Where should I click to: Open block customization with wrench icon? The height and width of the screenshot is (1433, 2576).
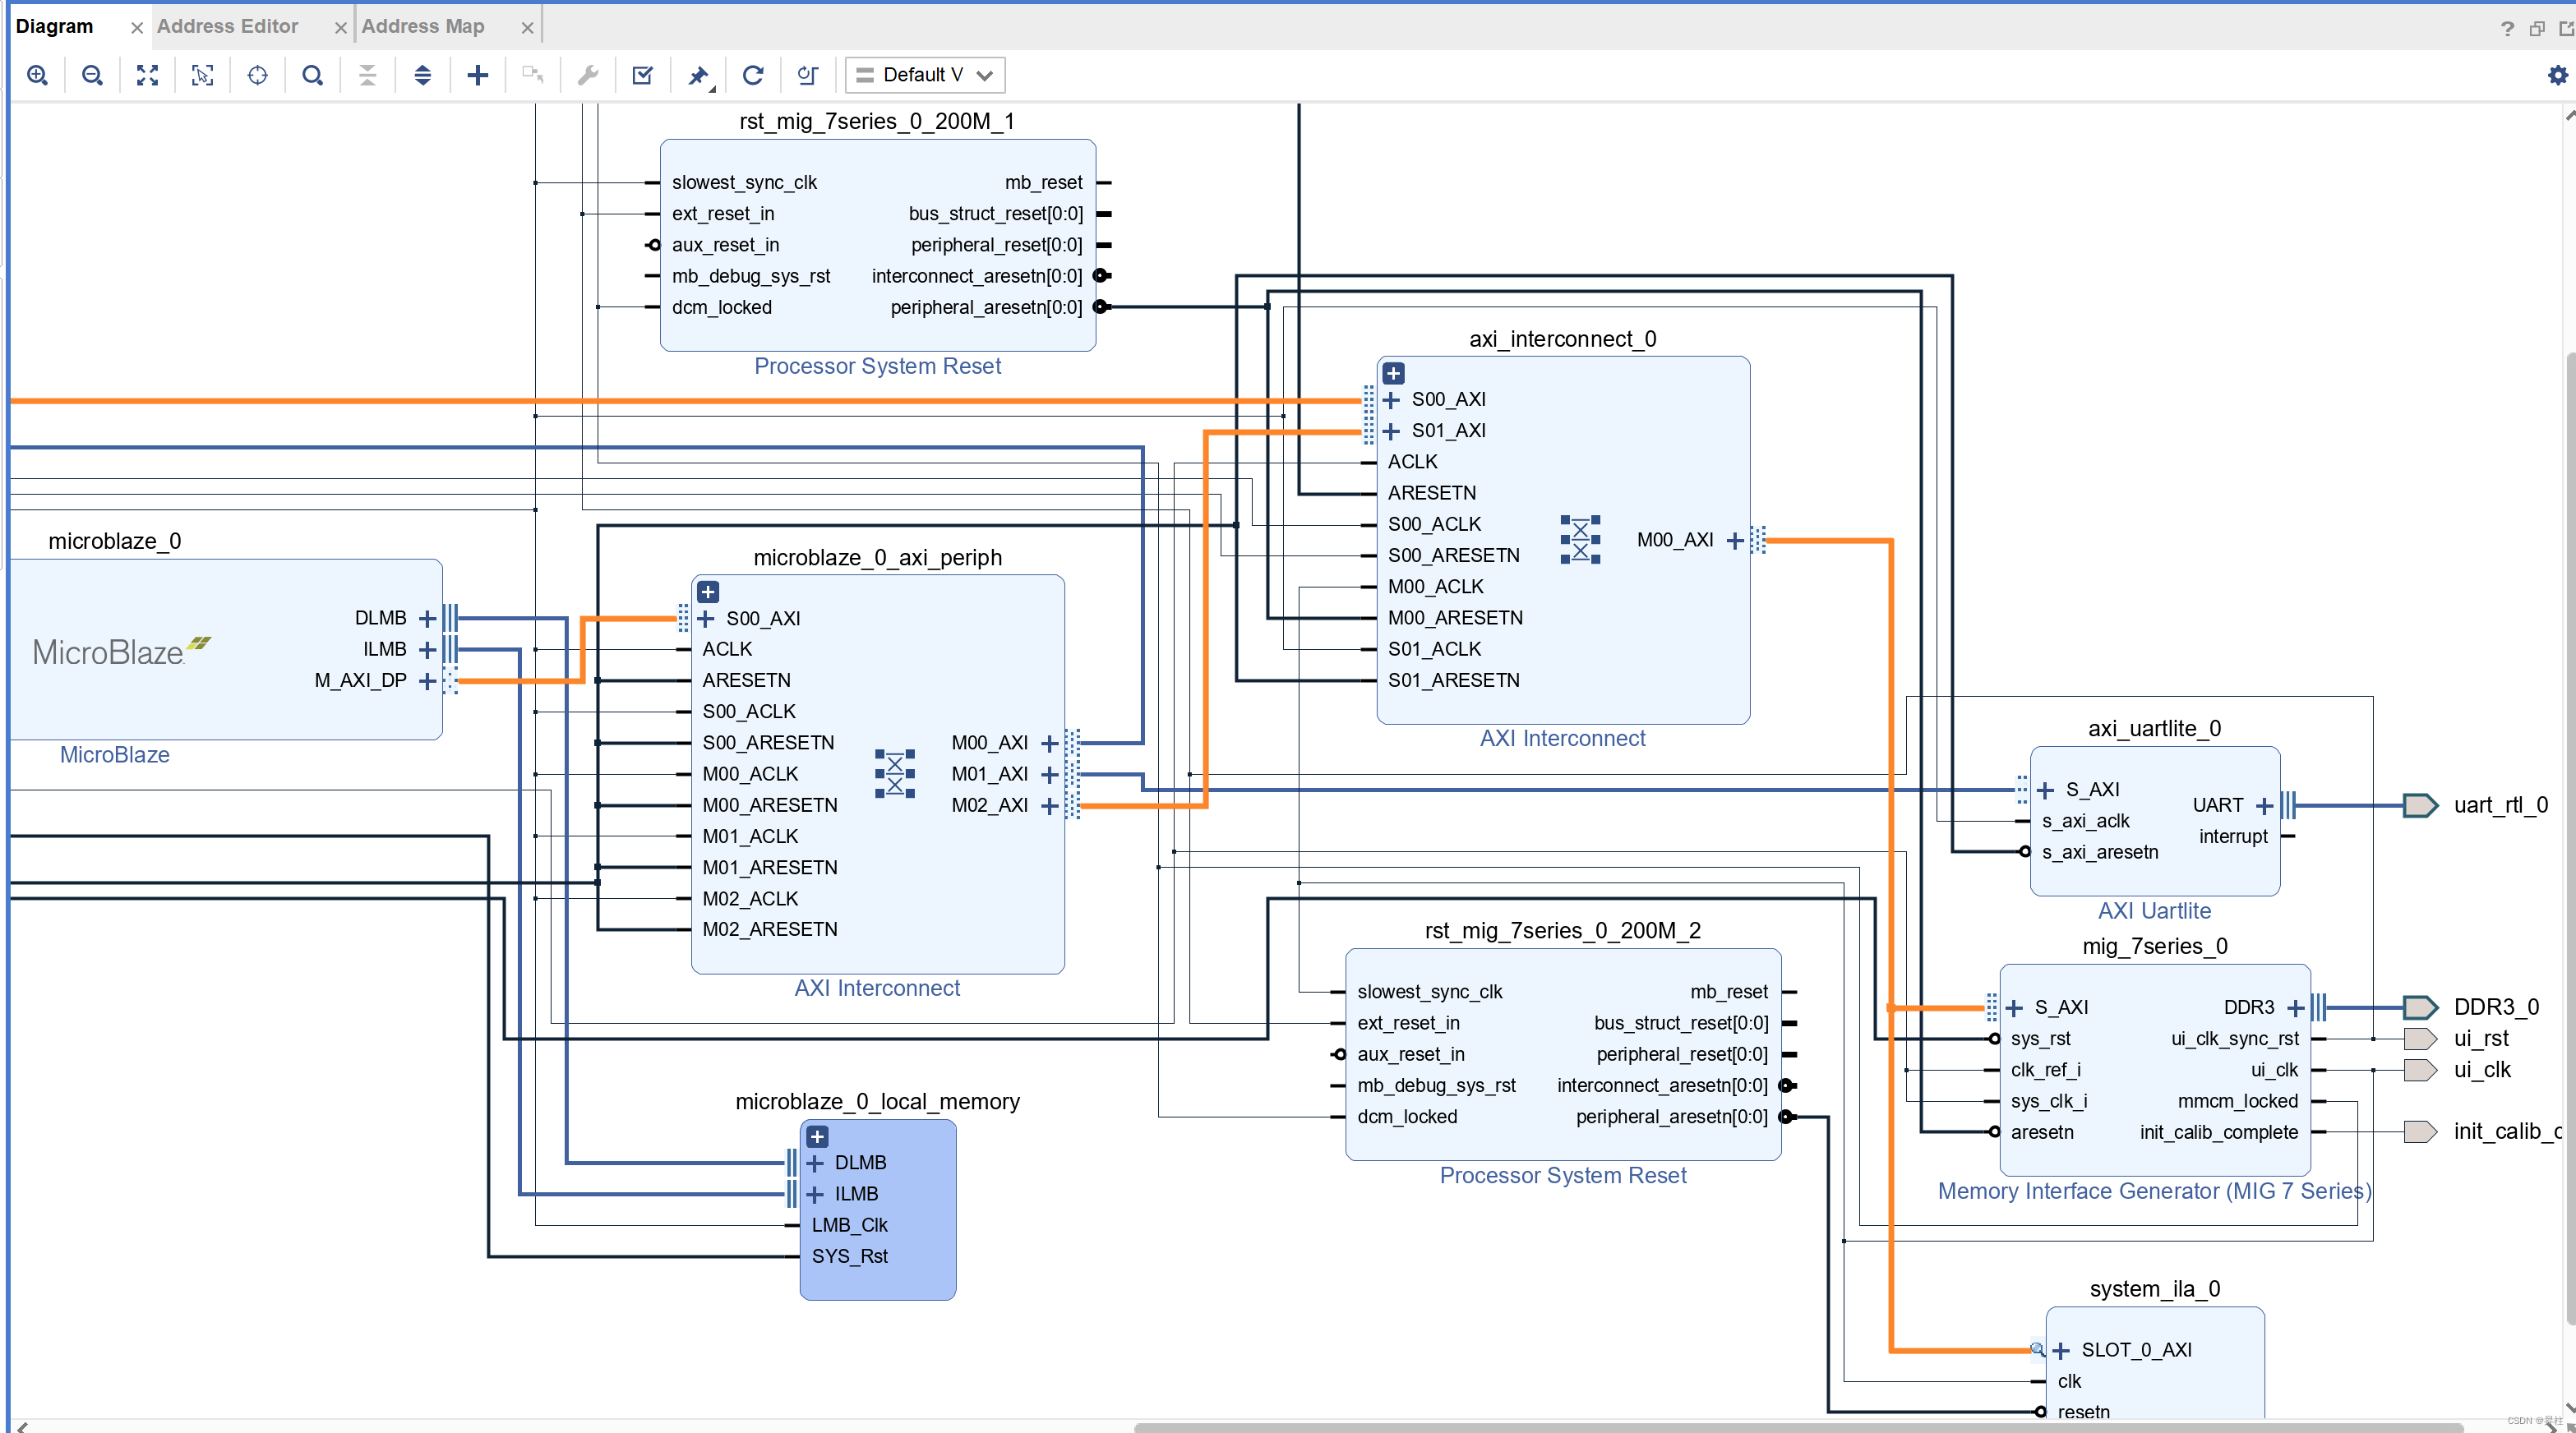click(x=587, y=75)
